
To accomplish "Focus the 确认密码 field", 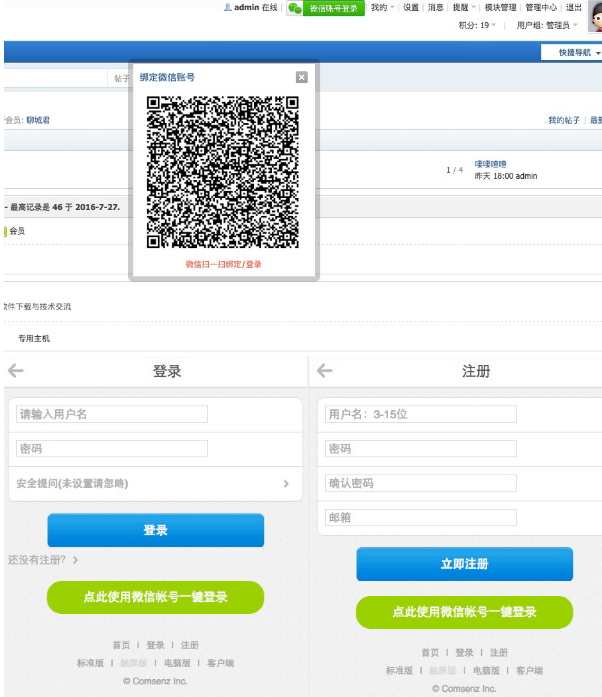I will coord(421,483).
